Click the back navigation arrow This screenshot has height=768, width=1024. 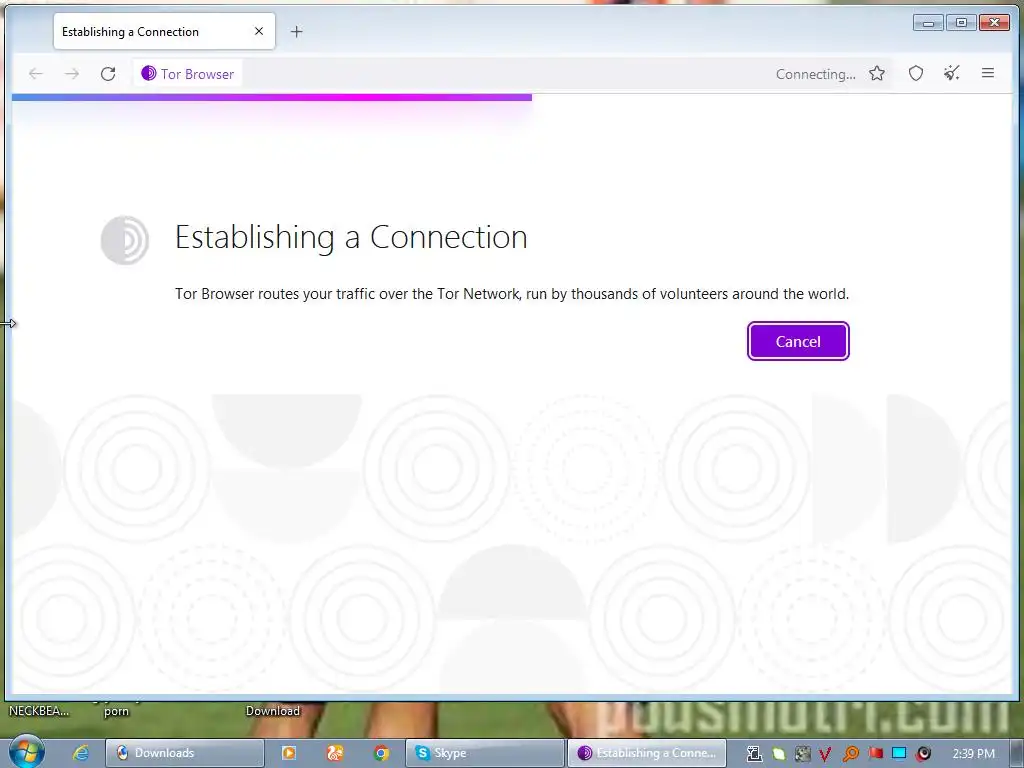coord(36,74)
